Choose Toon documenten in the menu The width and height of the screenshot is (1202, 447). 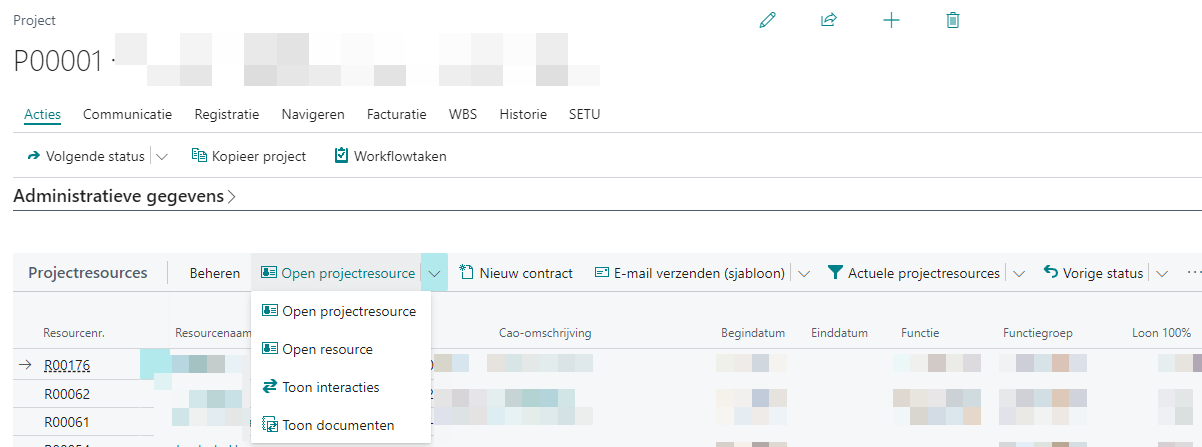pos(338,425)
